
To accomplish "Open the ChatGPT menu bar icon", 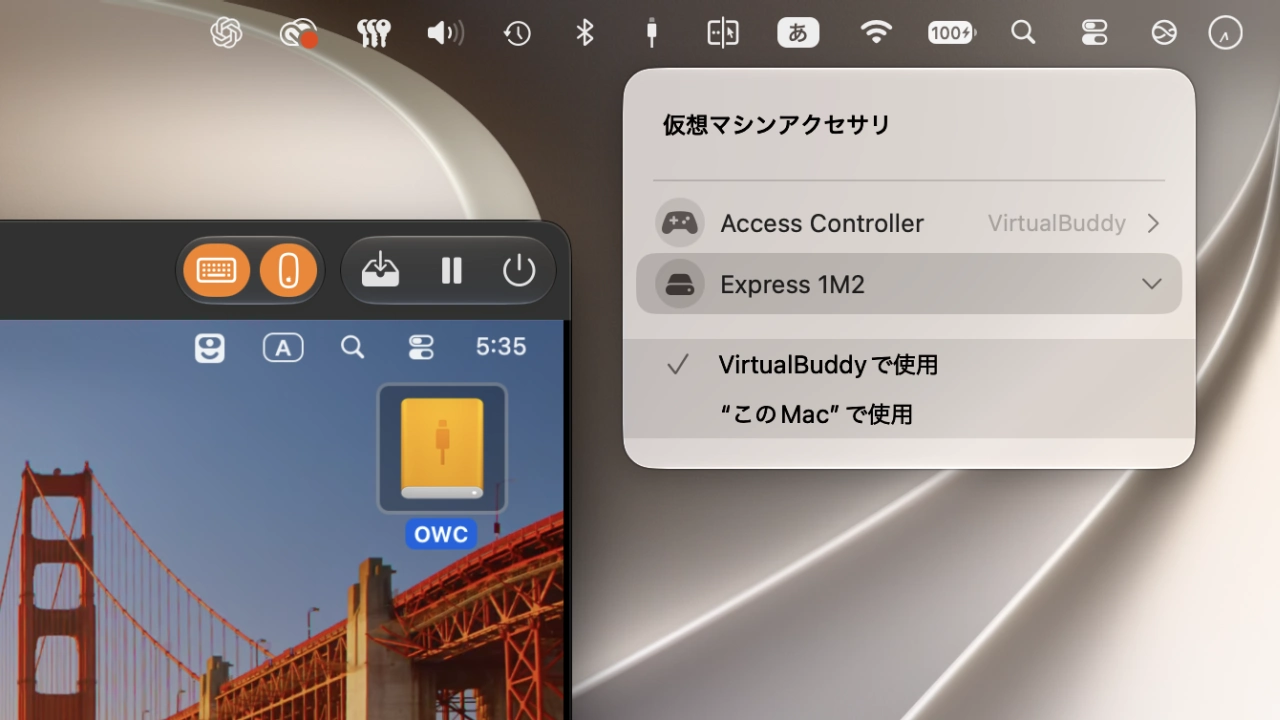I will (227, 33).
